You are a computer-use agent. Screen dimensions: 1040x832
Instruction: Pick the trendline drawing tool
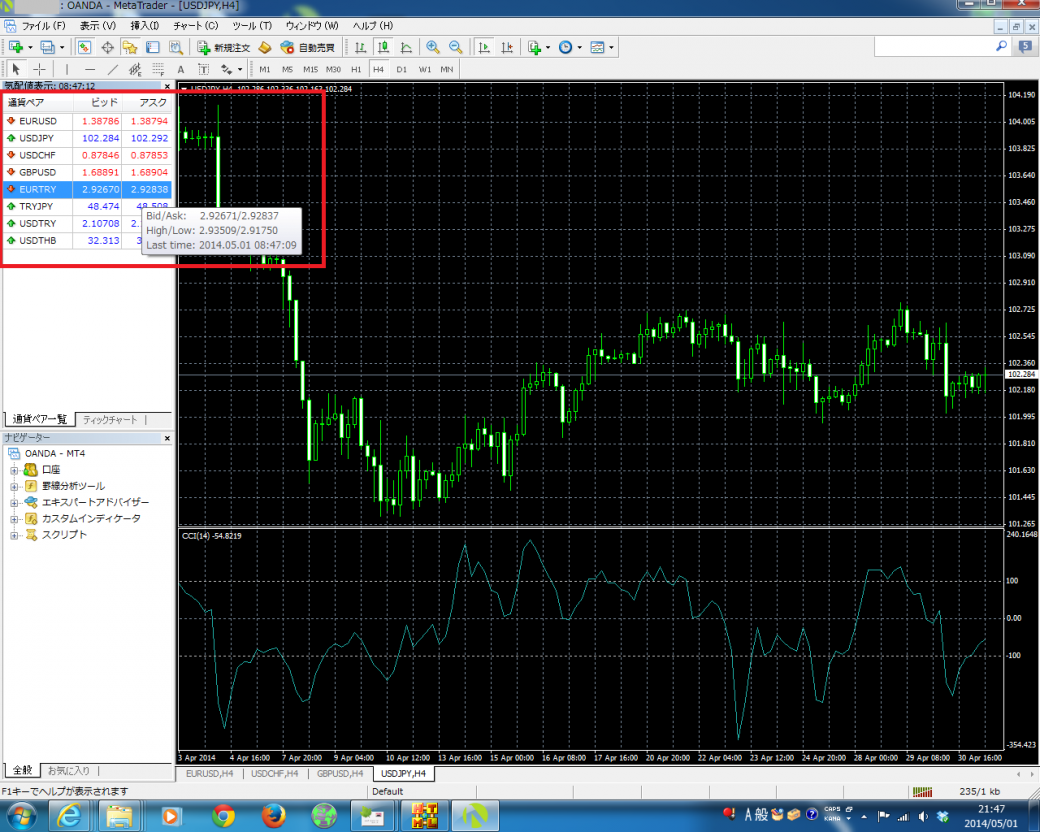(x=112, y=69)
